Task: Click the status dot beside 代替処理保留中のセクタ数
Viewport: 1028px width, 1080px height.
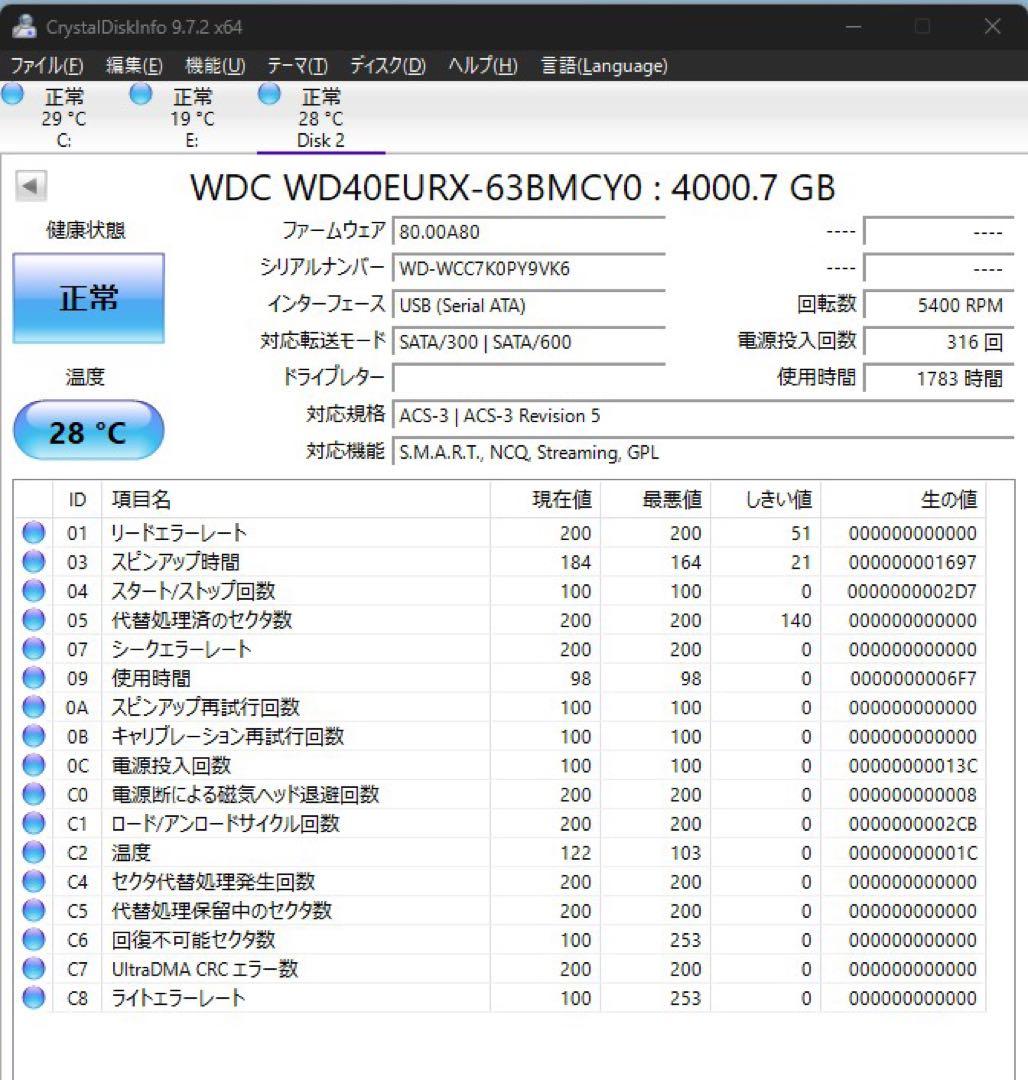Action: (x=32, y=911)
